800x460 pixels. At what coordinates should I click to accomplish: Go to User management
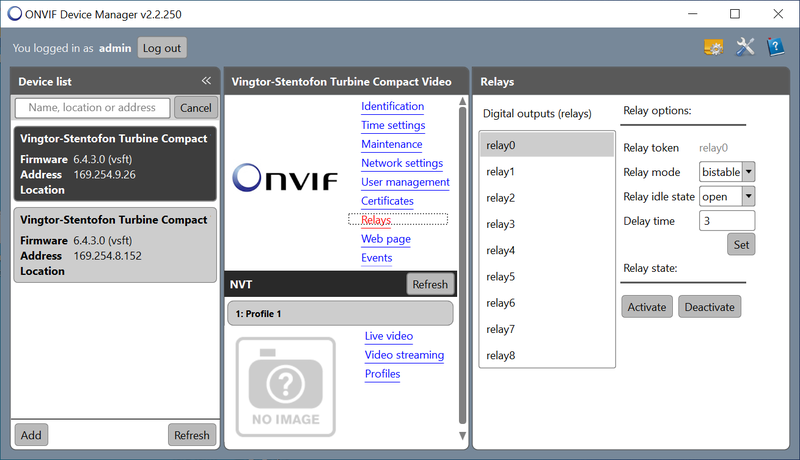pos(405,182)
